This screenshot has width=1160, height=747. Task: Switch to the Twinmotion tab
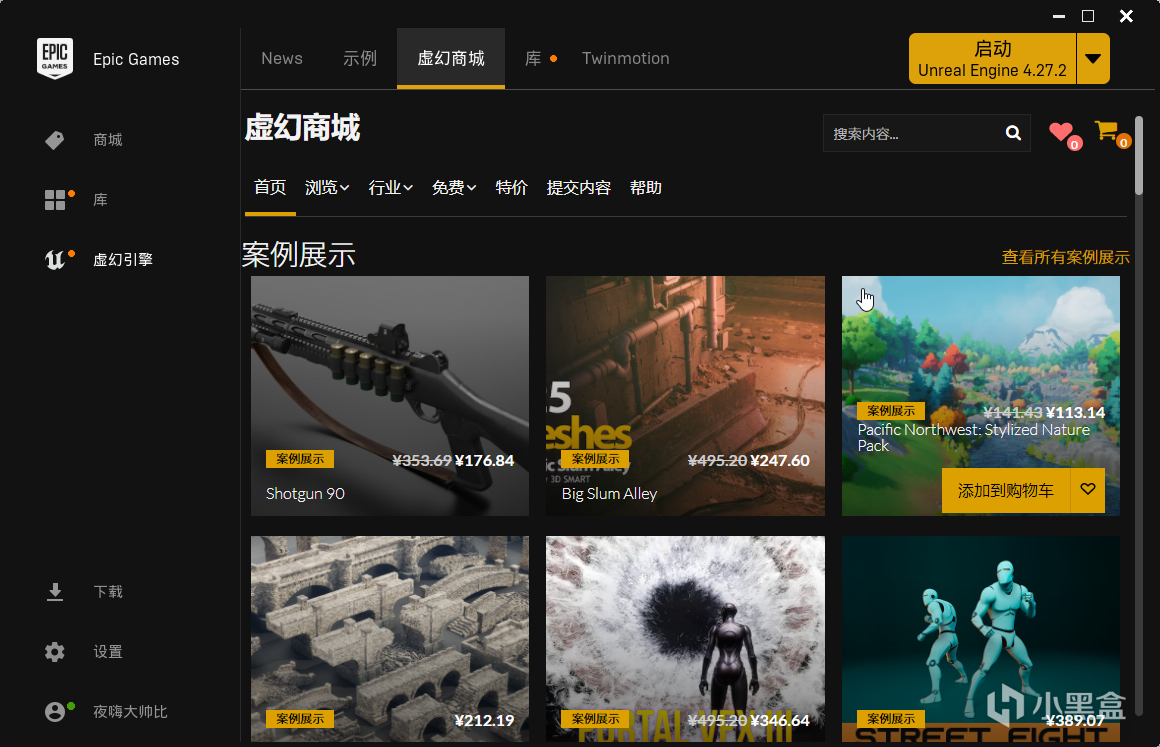point(626,58)
